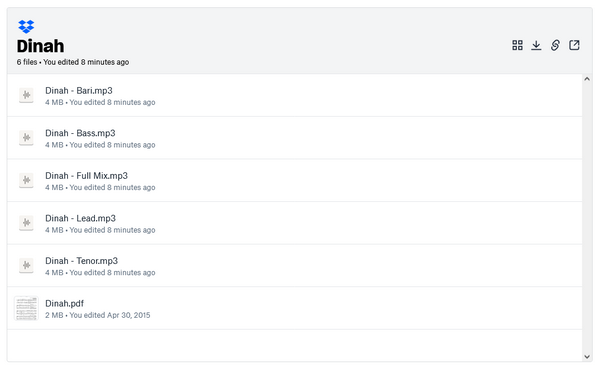
Task: Open the Dinah.pdf thumbnail preview
Action: coord(26,308)
